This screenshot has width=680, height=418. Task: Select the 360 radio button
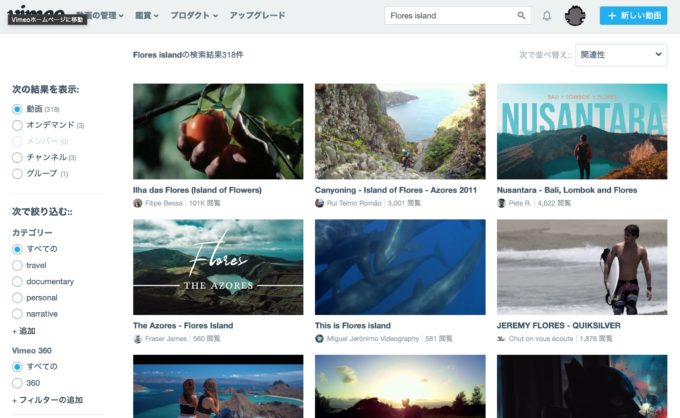click(x=17, y=383)
